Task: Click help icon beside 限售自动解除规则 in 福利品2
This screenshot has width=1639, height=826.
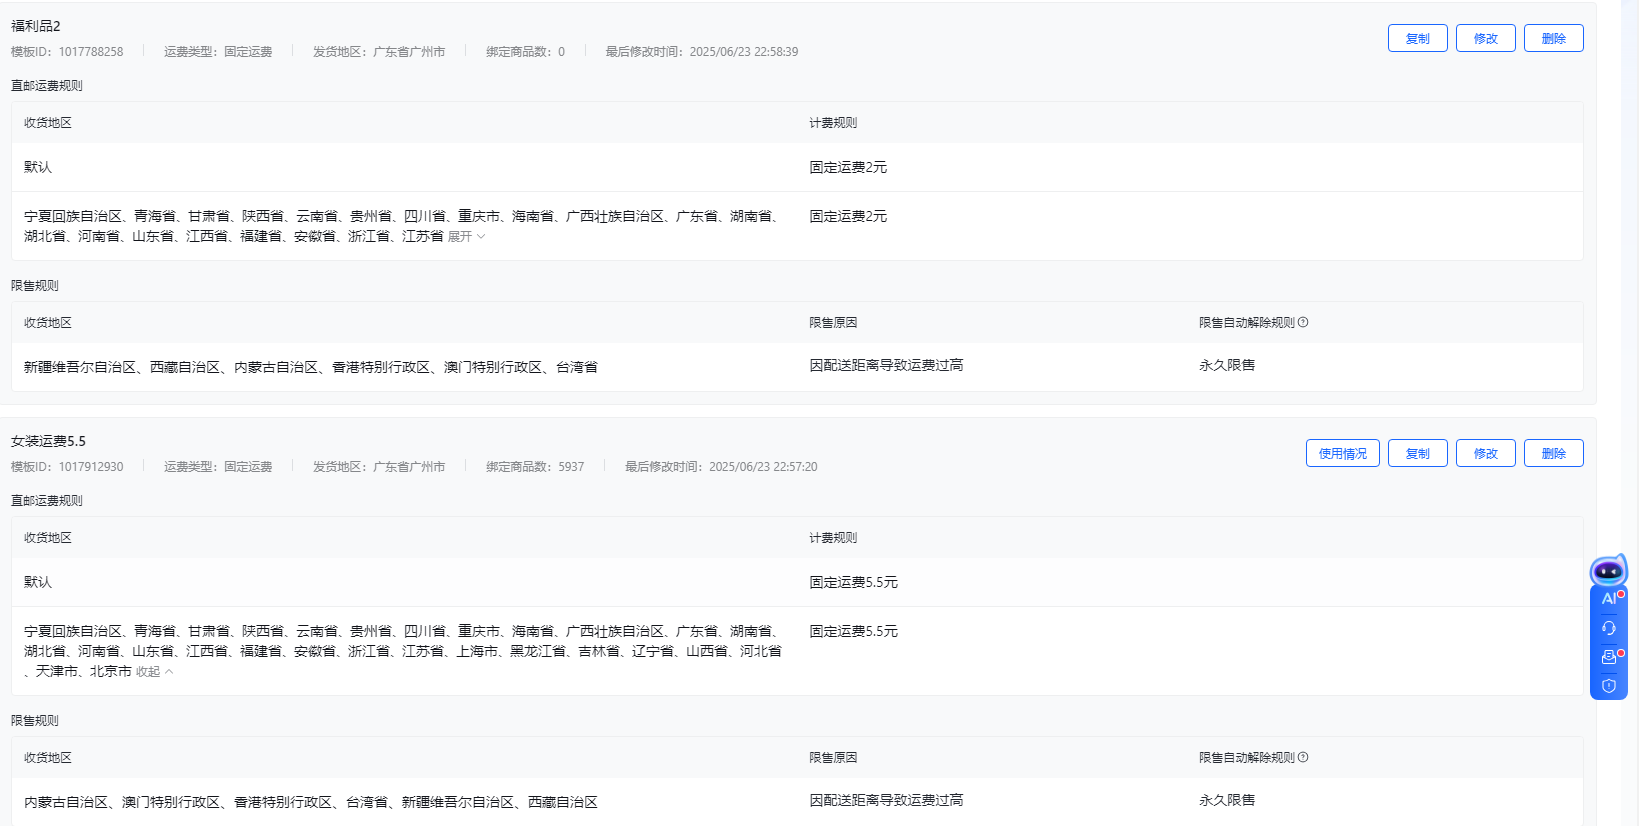Action: (1303, 322)
